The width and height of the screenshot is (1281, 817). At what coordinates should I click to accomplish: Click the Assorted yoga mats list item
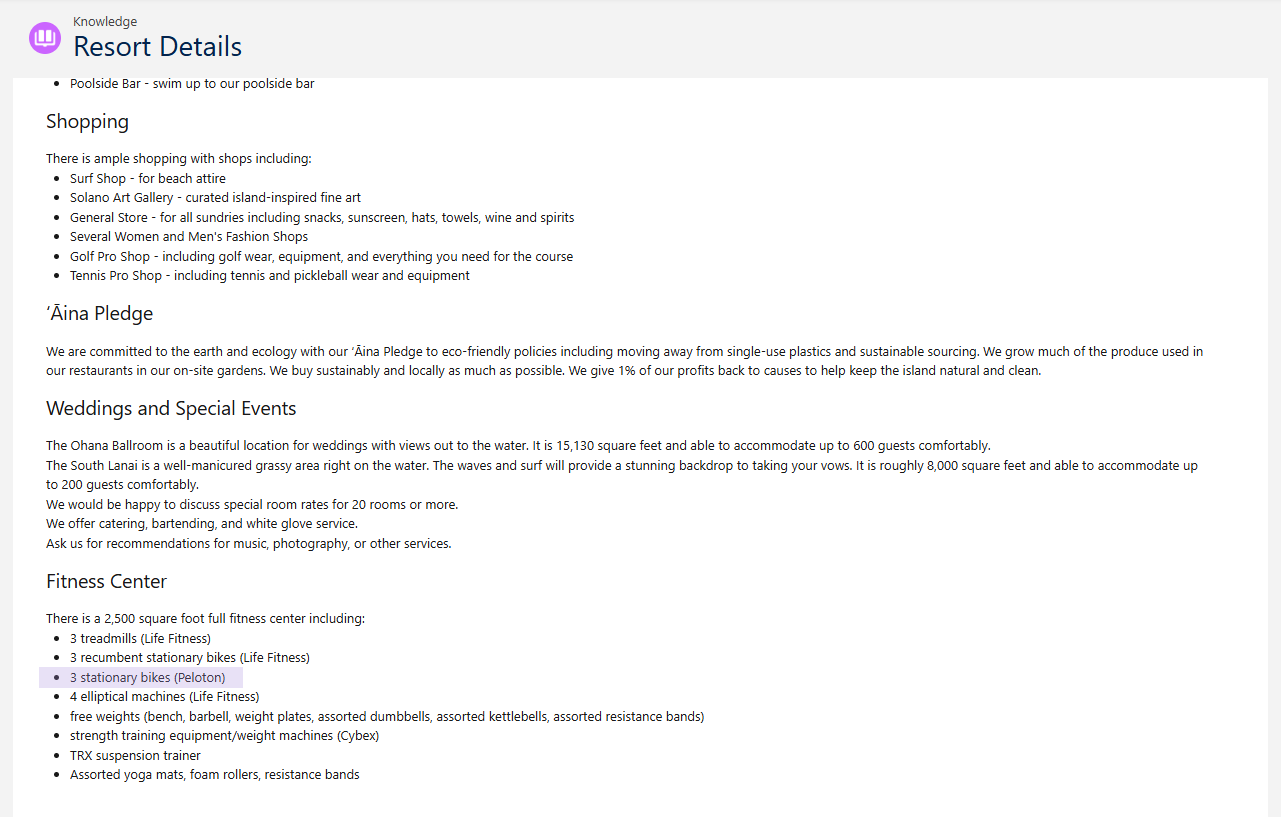click(215, 775)
